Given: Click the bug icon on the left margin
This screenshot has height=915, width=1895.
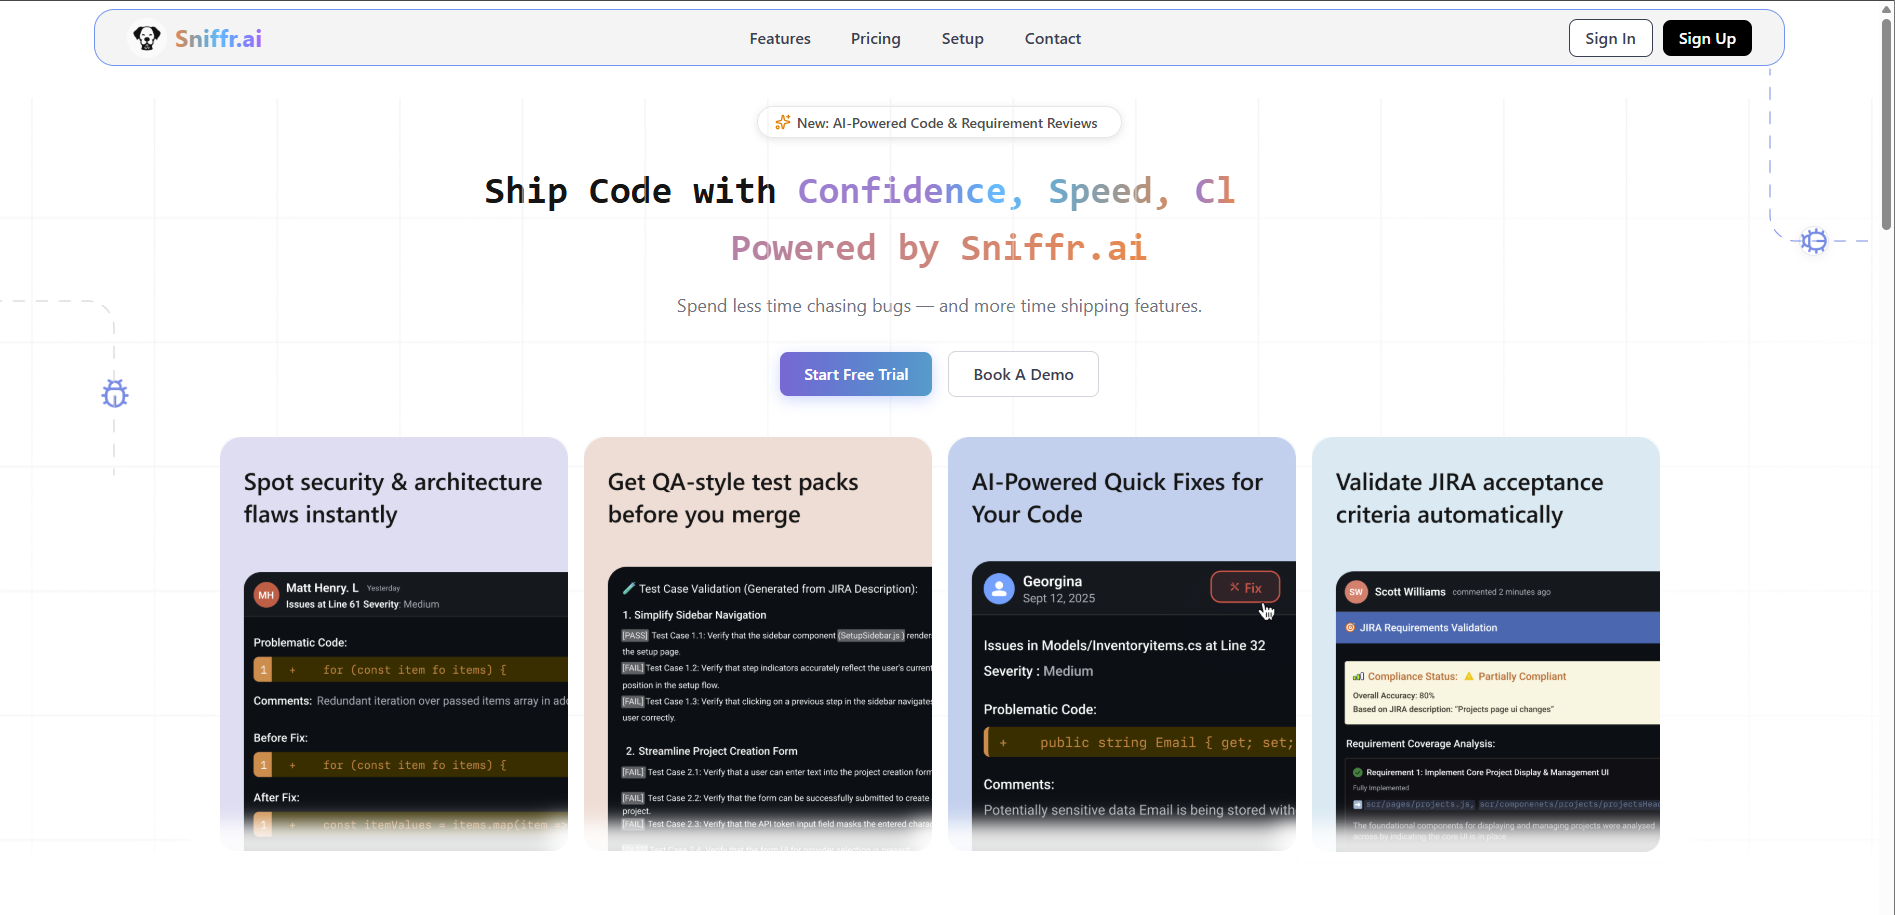Looking at the screenshot, I should coord(114,394).
